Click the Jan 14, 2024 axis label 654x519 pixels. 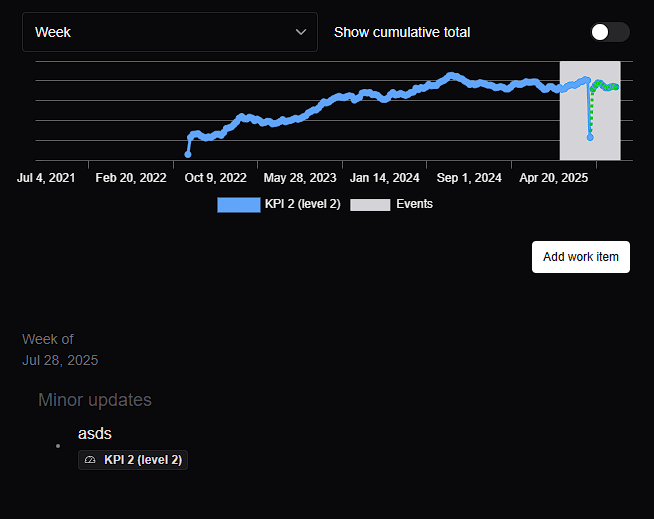coord(384,178)
